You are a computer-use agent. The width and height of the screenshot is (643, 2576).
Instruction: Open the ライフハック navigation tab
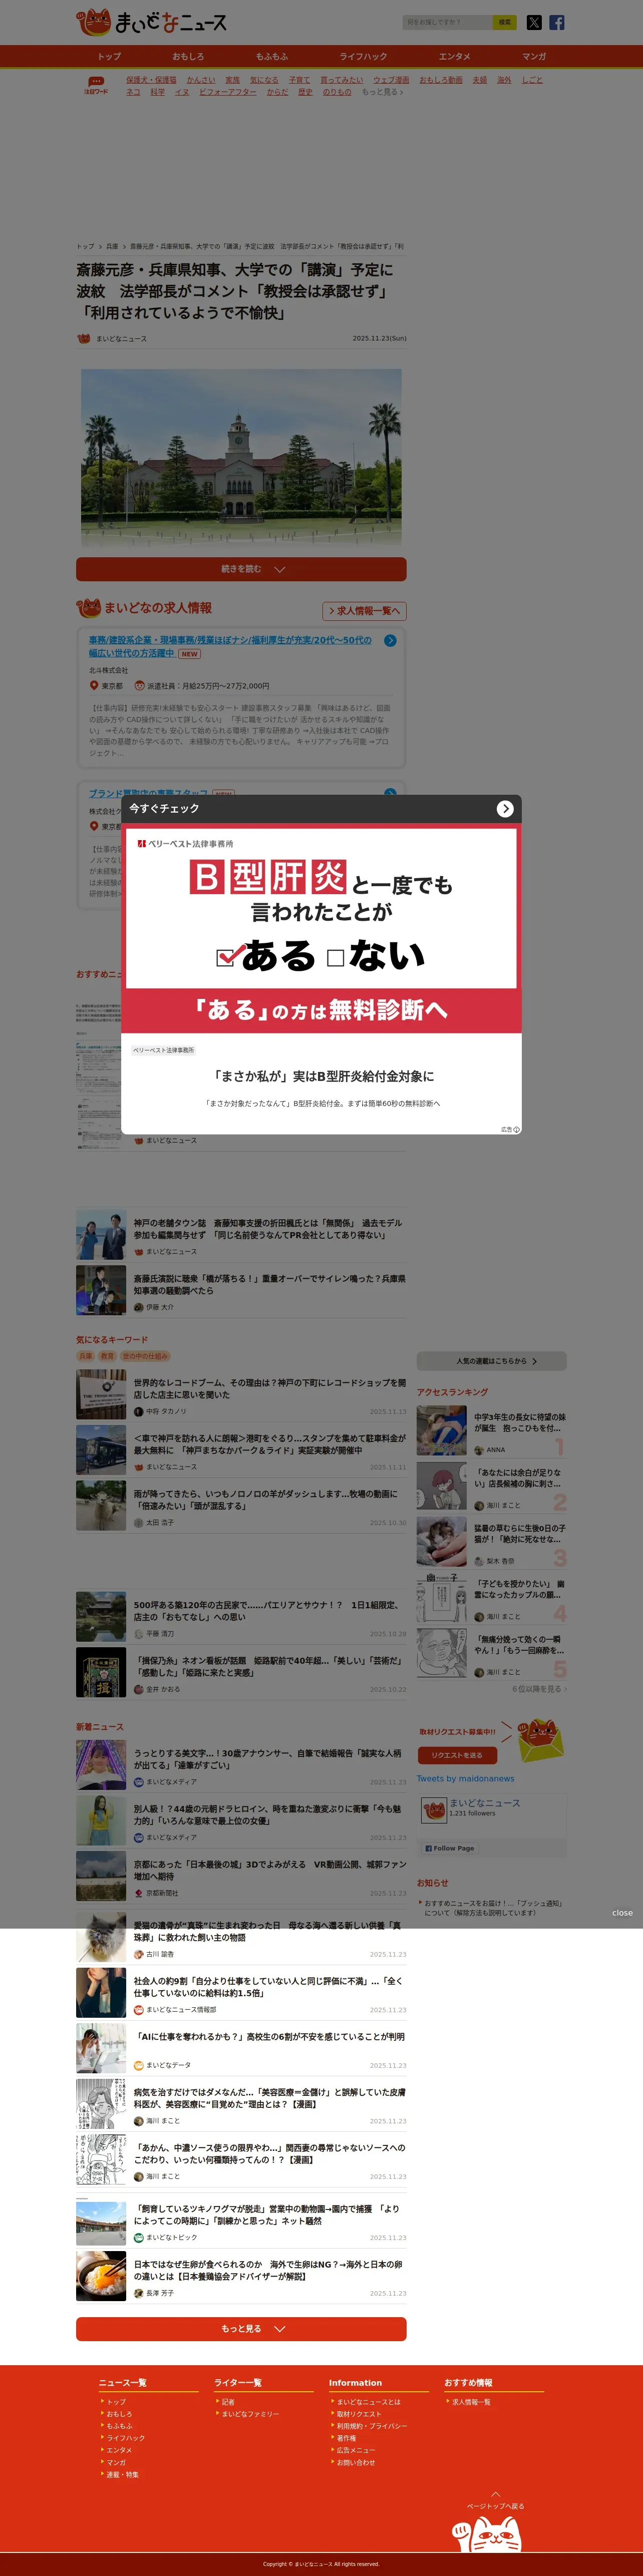pyautogui.click(x=363, y=56)
